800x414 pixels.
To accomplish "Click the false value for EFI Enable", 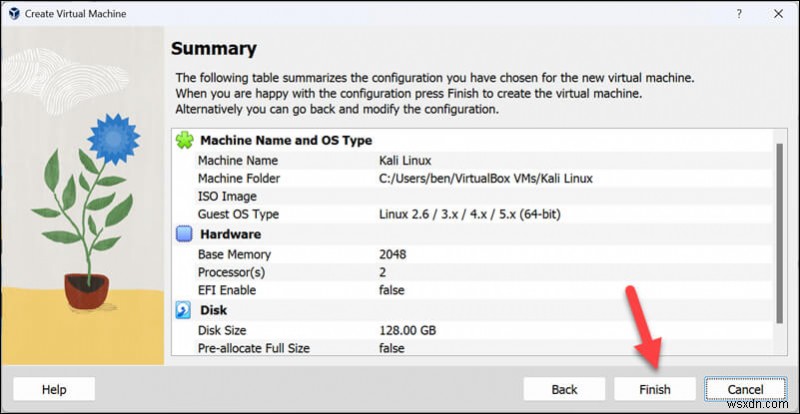I will [x=392, y=290].
